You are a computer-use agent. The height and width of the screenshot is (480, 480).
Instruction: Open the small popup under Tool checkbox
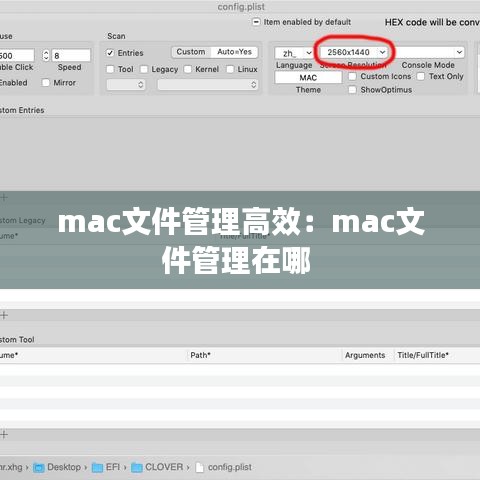point(126,85)
